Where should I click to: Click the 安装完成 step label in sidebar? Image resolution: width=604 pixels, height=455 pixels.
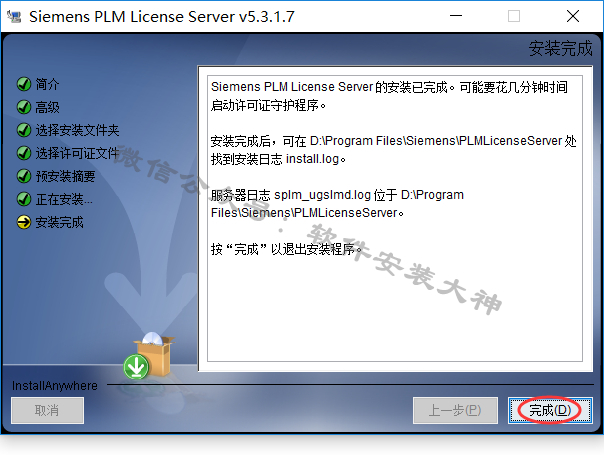[59, 223]
